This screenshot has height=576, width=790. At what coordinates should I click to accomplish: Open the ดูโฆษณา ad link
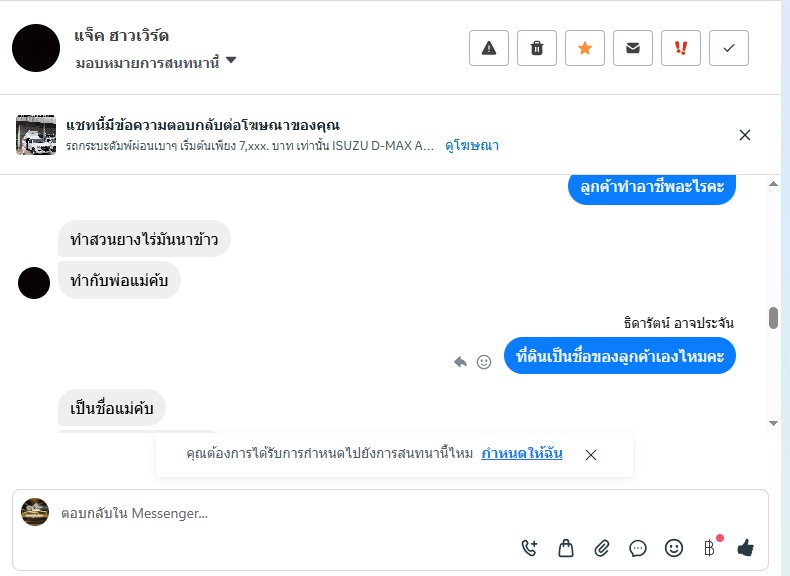click(472, 146)
